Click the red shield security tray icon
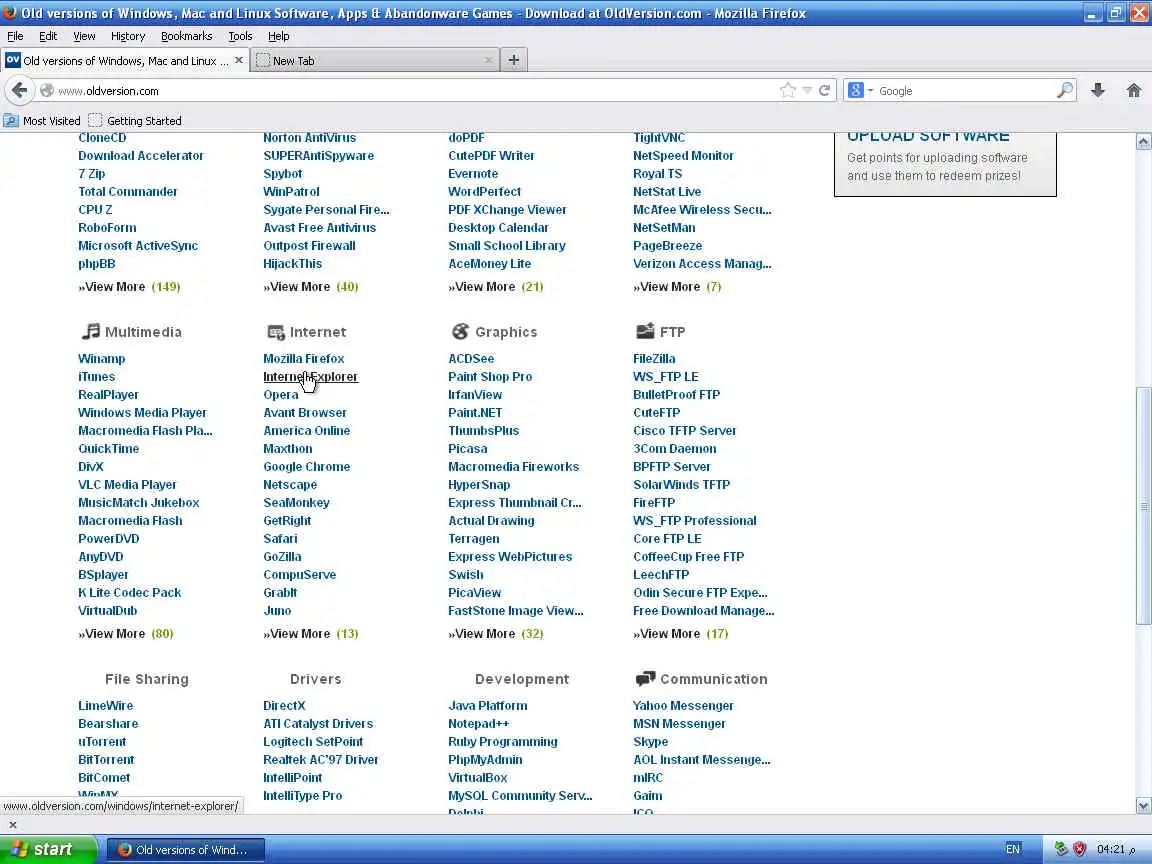 click(1079, 849)
